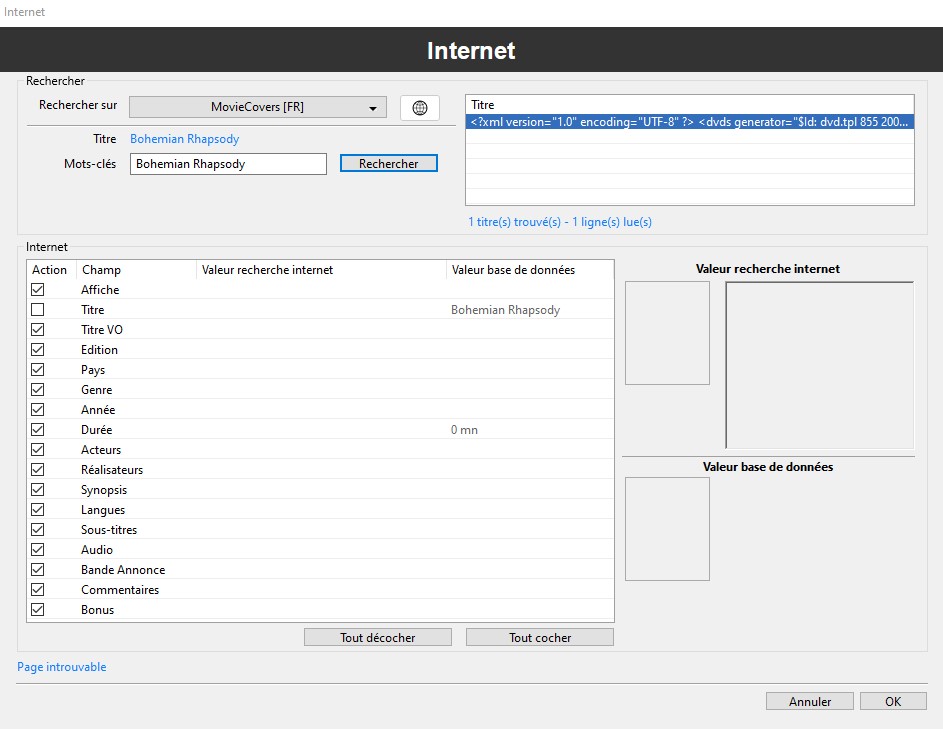Open the Rechercher sur dropdown
Screen dimensions: 943x729
point(258,108)
